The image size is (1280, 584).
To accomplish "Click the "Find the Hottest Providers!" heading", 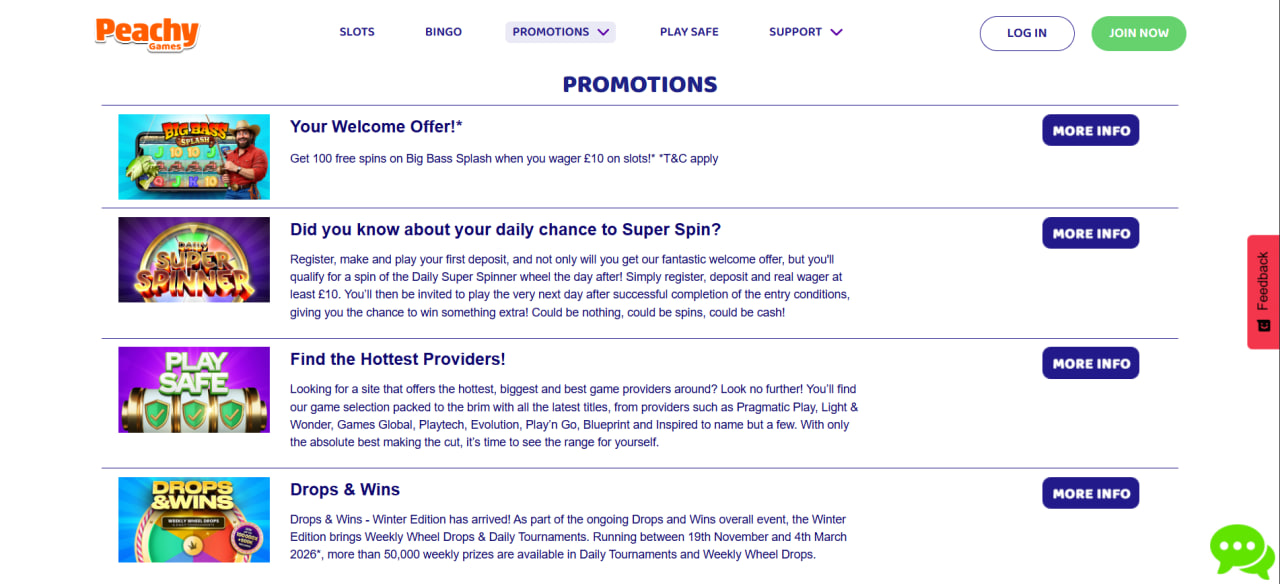I will (397, 359).
